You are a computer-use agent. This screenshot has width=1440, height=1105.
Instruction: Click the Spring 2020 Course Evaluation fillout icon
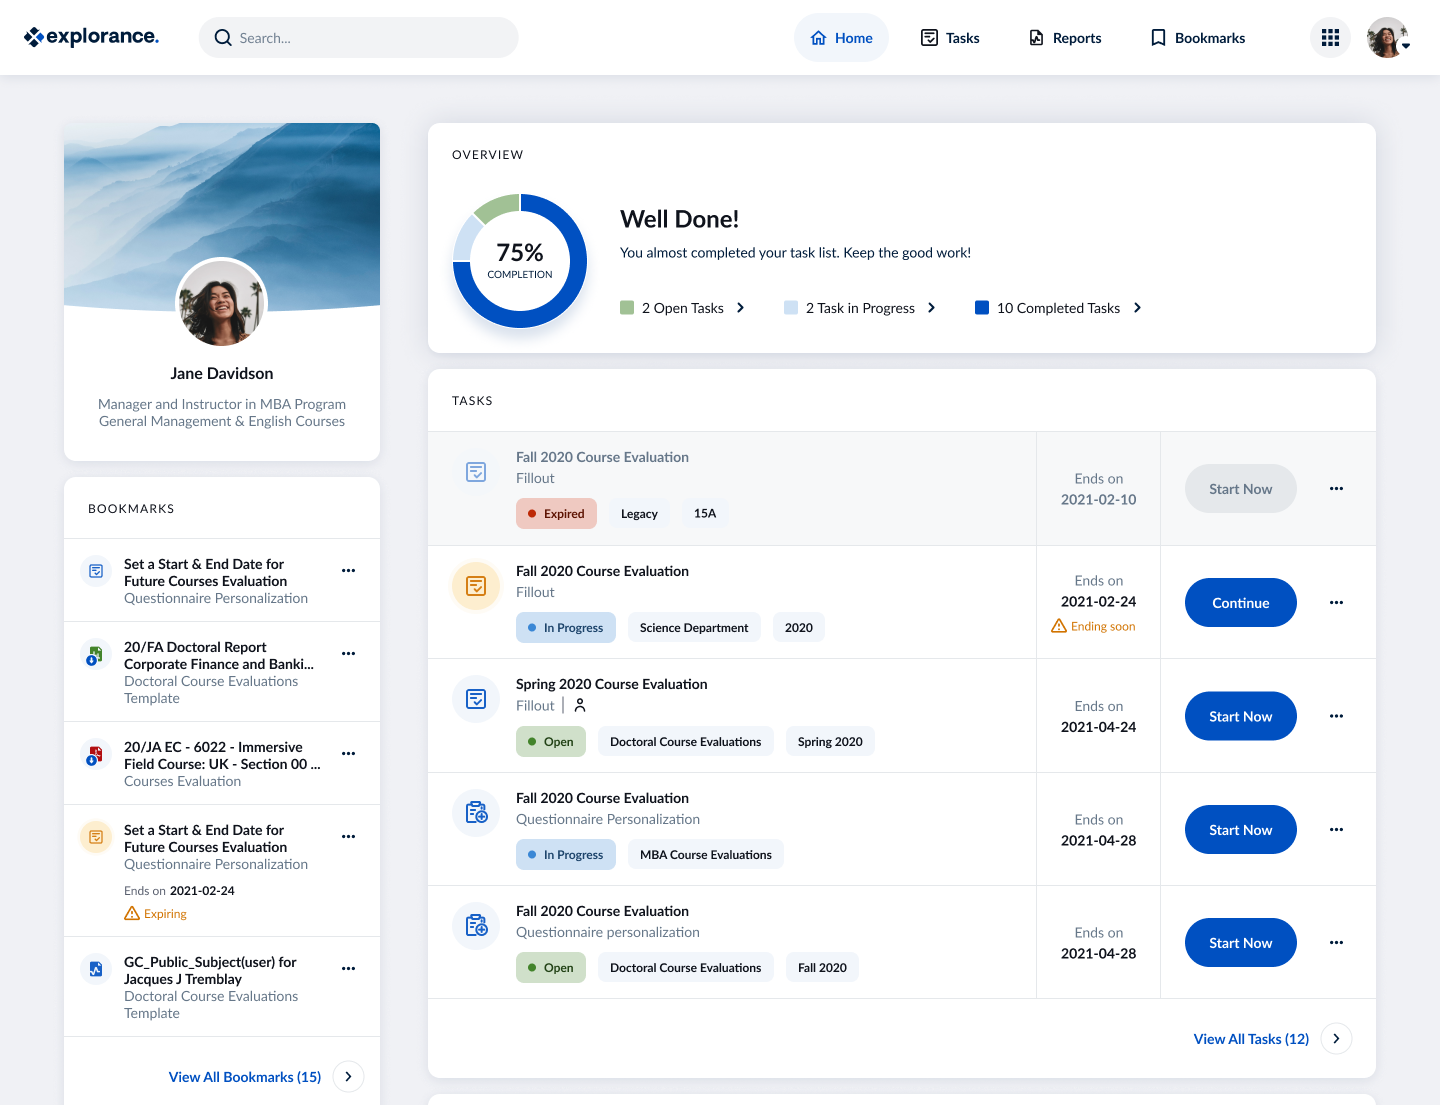click(476, 699)
